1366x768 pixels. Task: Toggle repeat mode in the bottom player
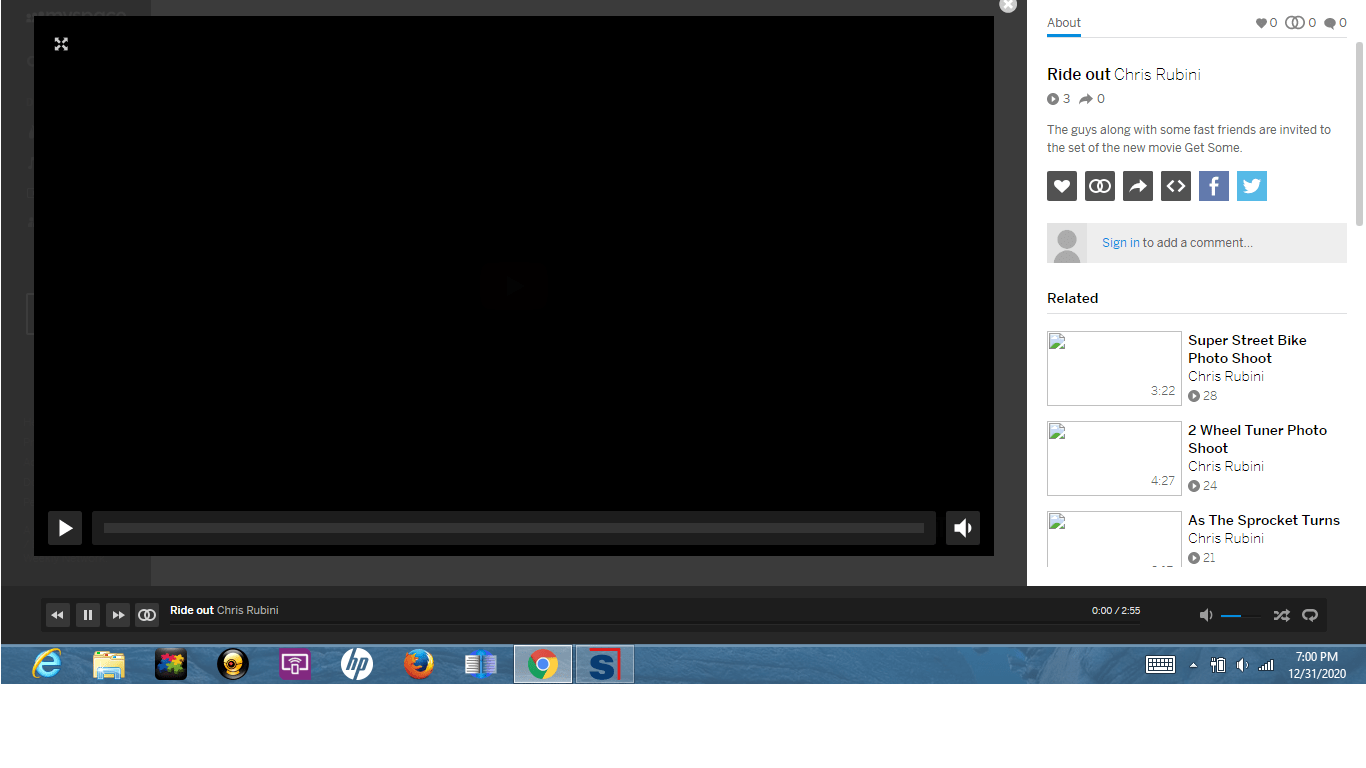(1310, 615)
